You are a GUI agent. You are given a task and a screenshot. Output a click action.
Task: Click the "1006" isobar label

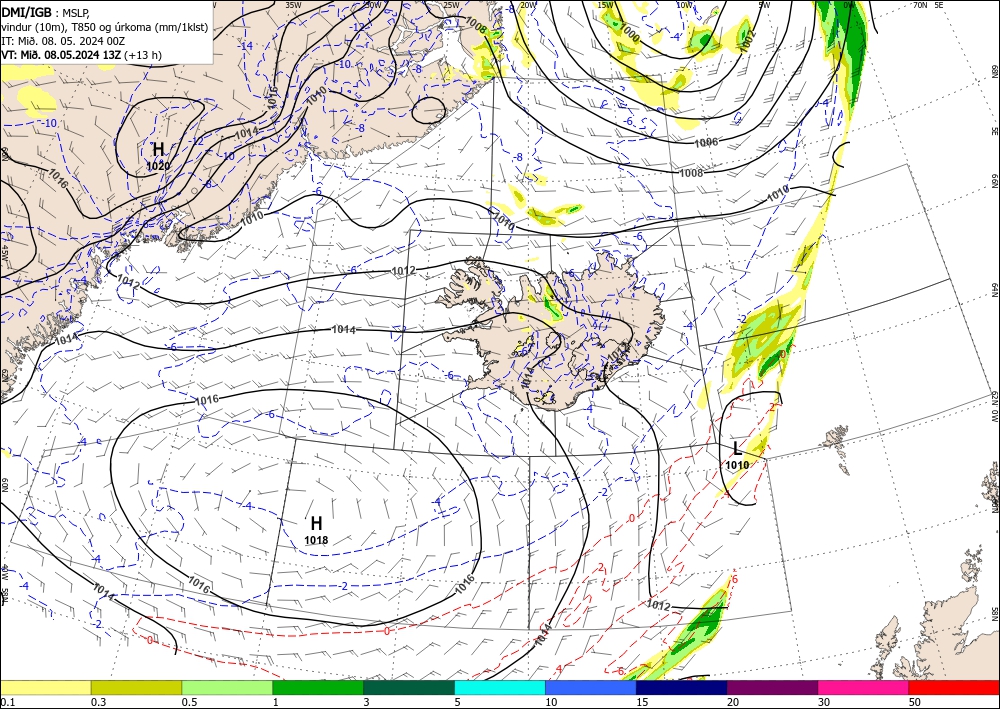[706, 142]
